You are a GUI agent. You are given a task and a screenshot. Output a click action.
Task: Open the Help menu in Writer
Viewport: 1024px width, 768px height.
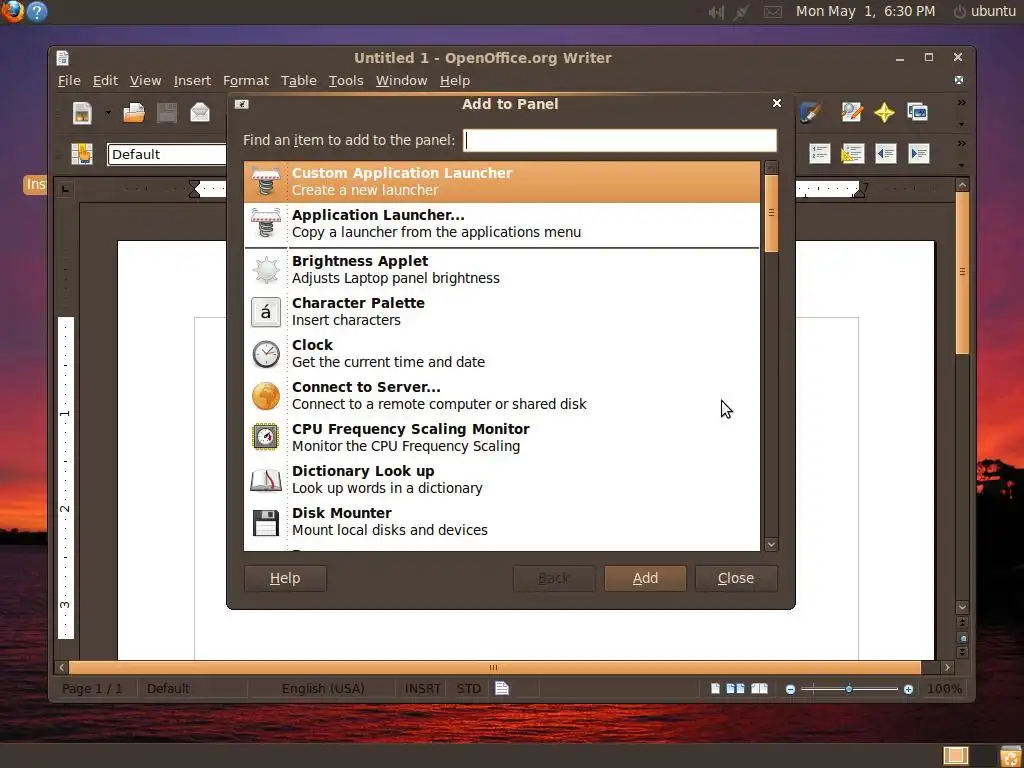pyautogui.click(x=455, y=80)
